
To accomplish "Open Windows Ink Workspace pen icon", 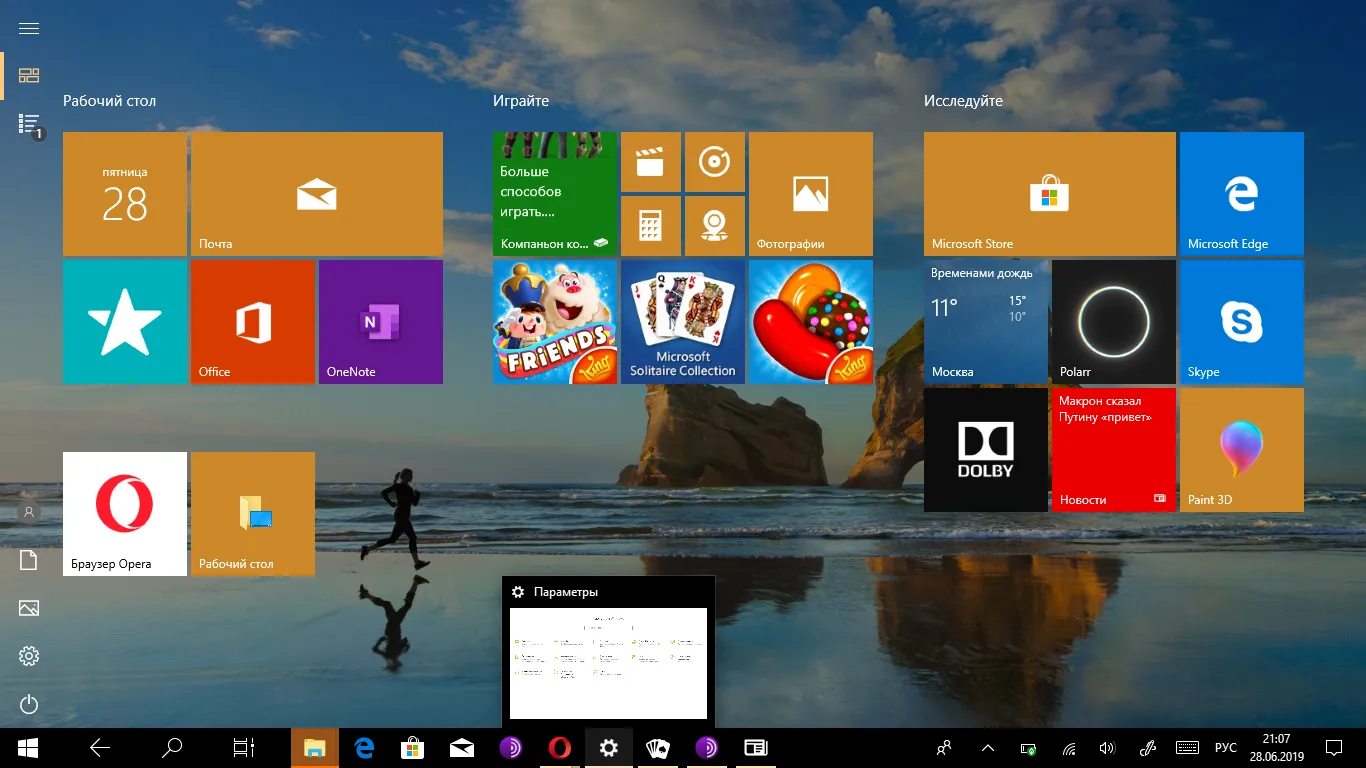I will pyautogui.click(x=1147, y=748).
